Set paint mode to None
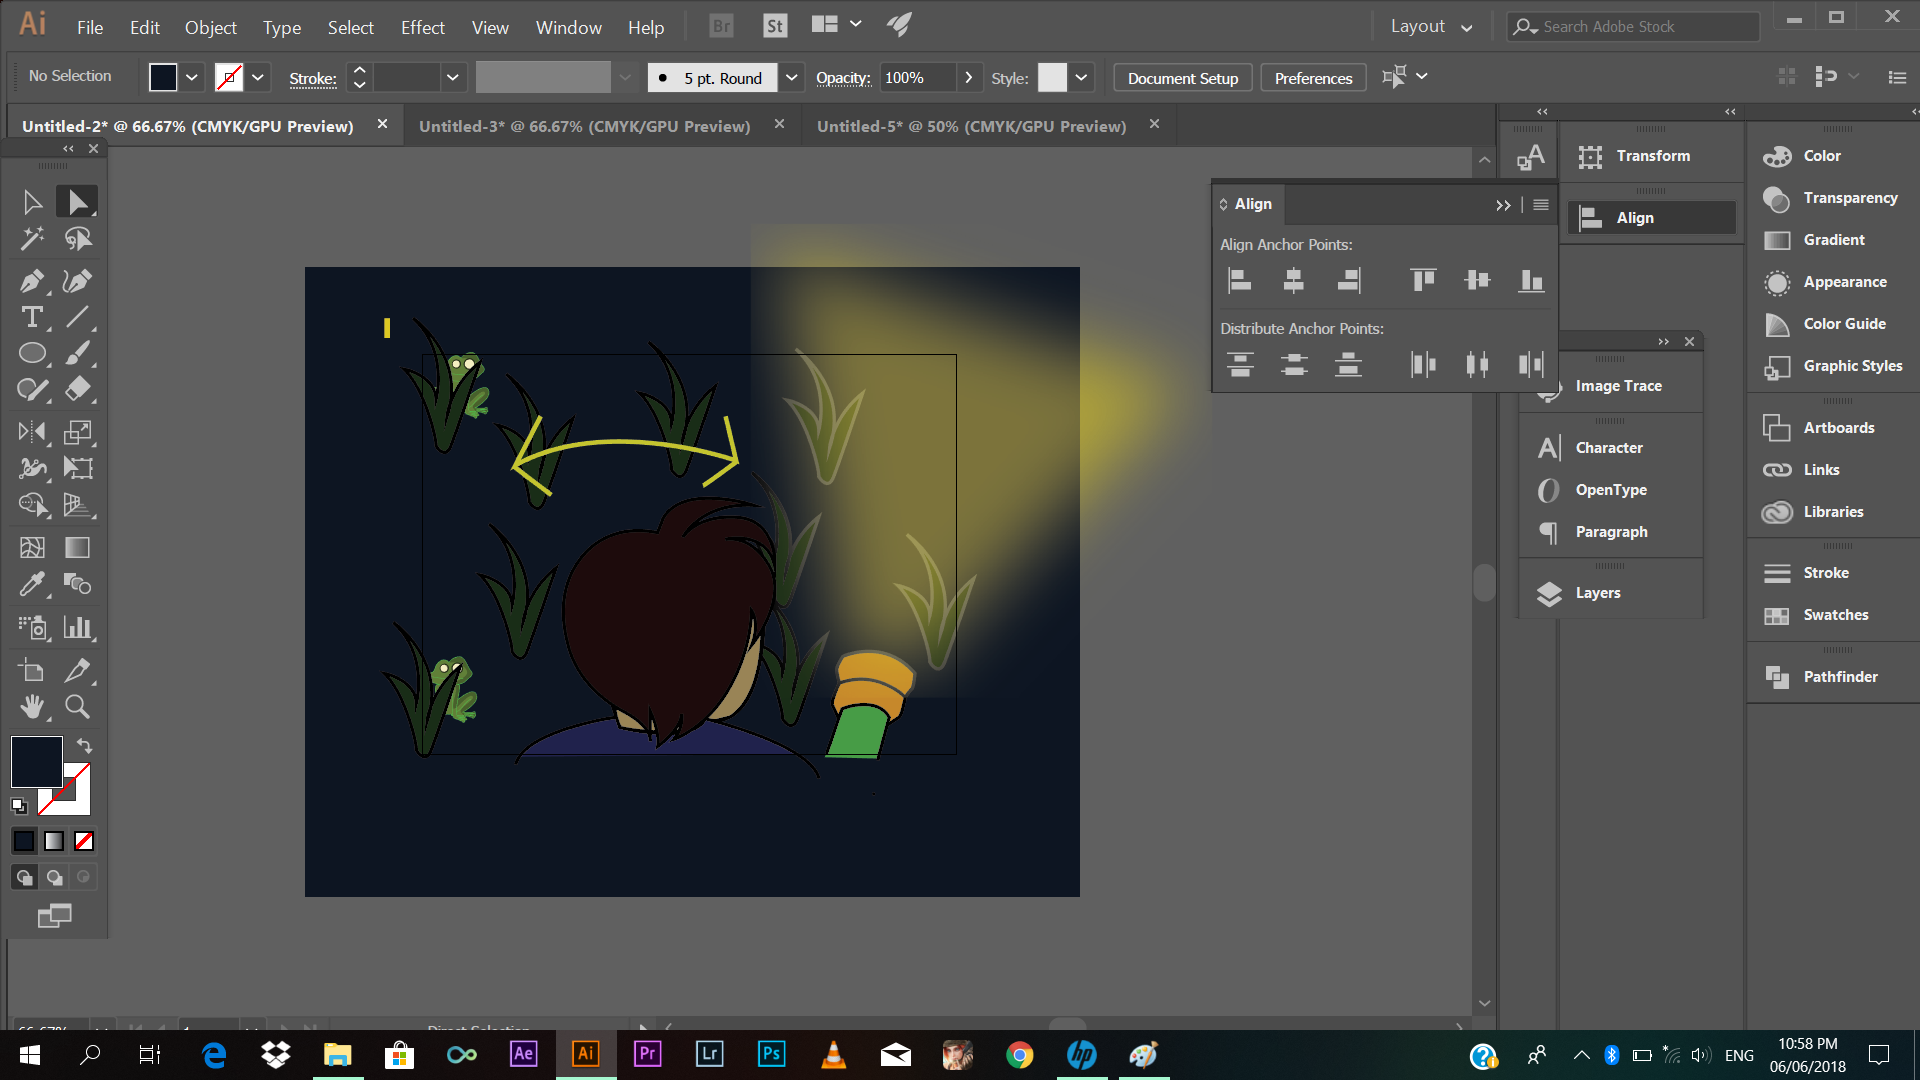Image resolution: width=1920 pixels, height=1080 pixels. click(84, 841)
